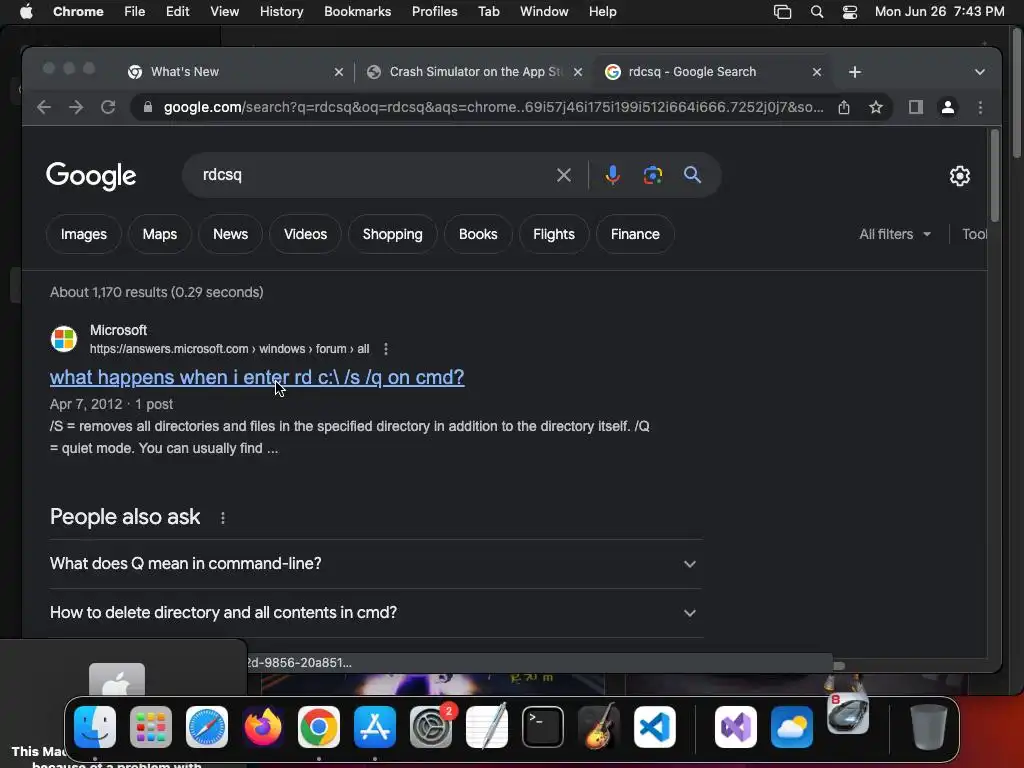Filter results by Maps
Screen dimensions: 1024x768
click(x=159, y=234)
